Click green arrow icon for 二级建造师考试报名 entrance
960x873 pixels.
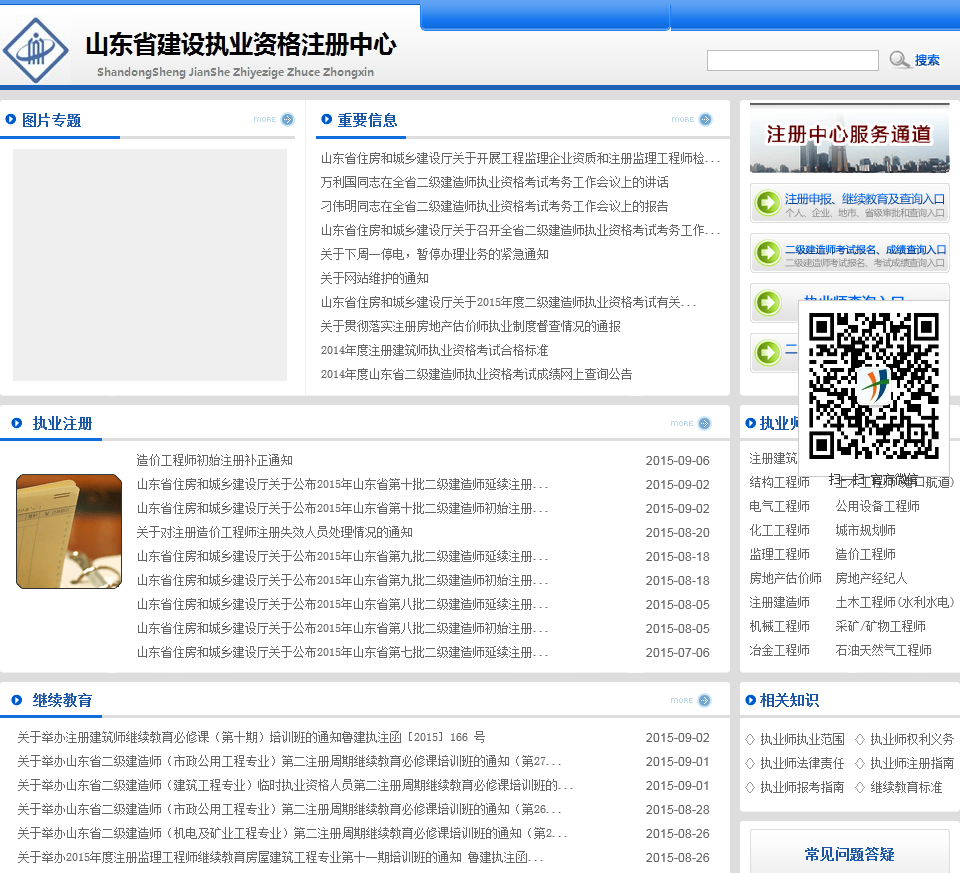pyautogui.click(x=767, y=253)
